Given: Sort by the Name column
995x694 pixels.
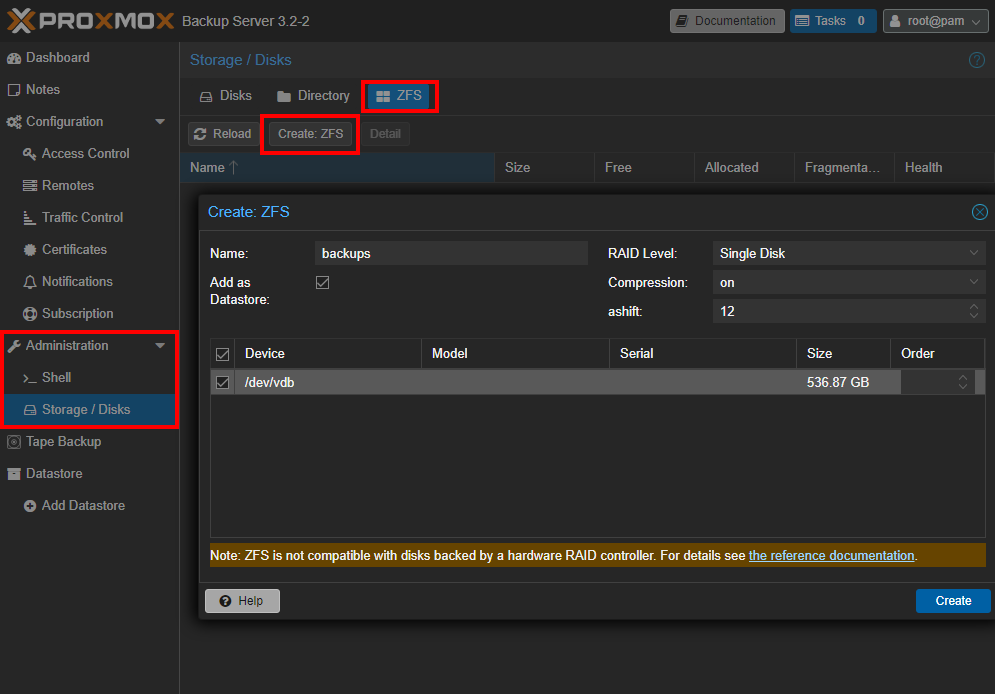Looking at the screenshot, I should 337,167.
